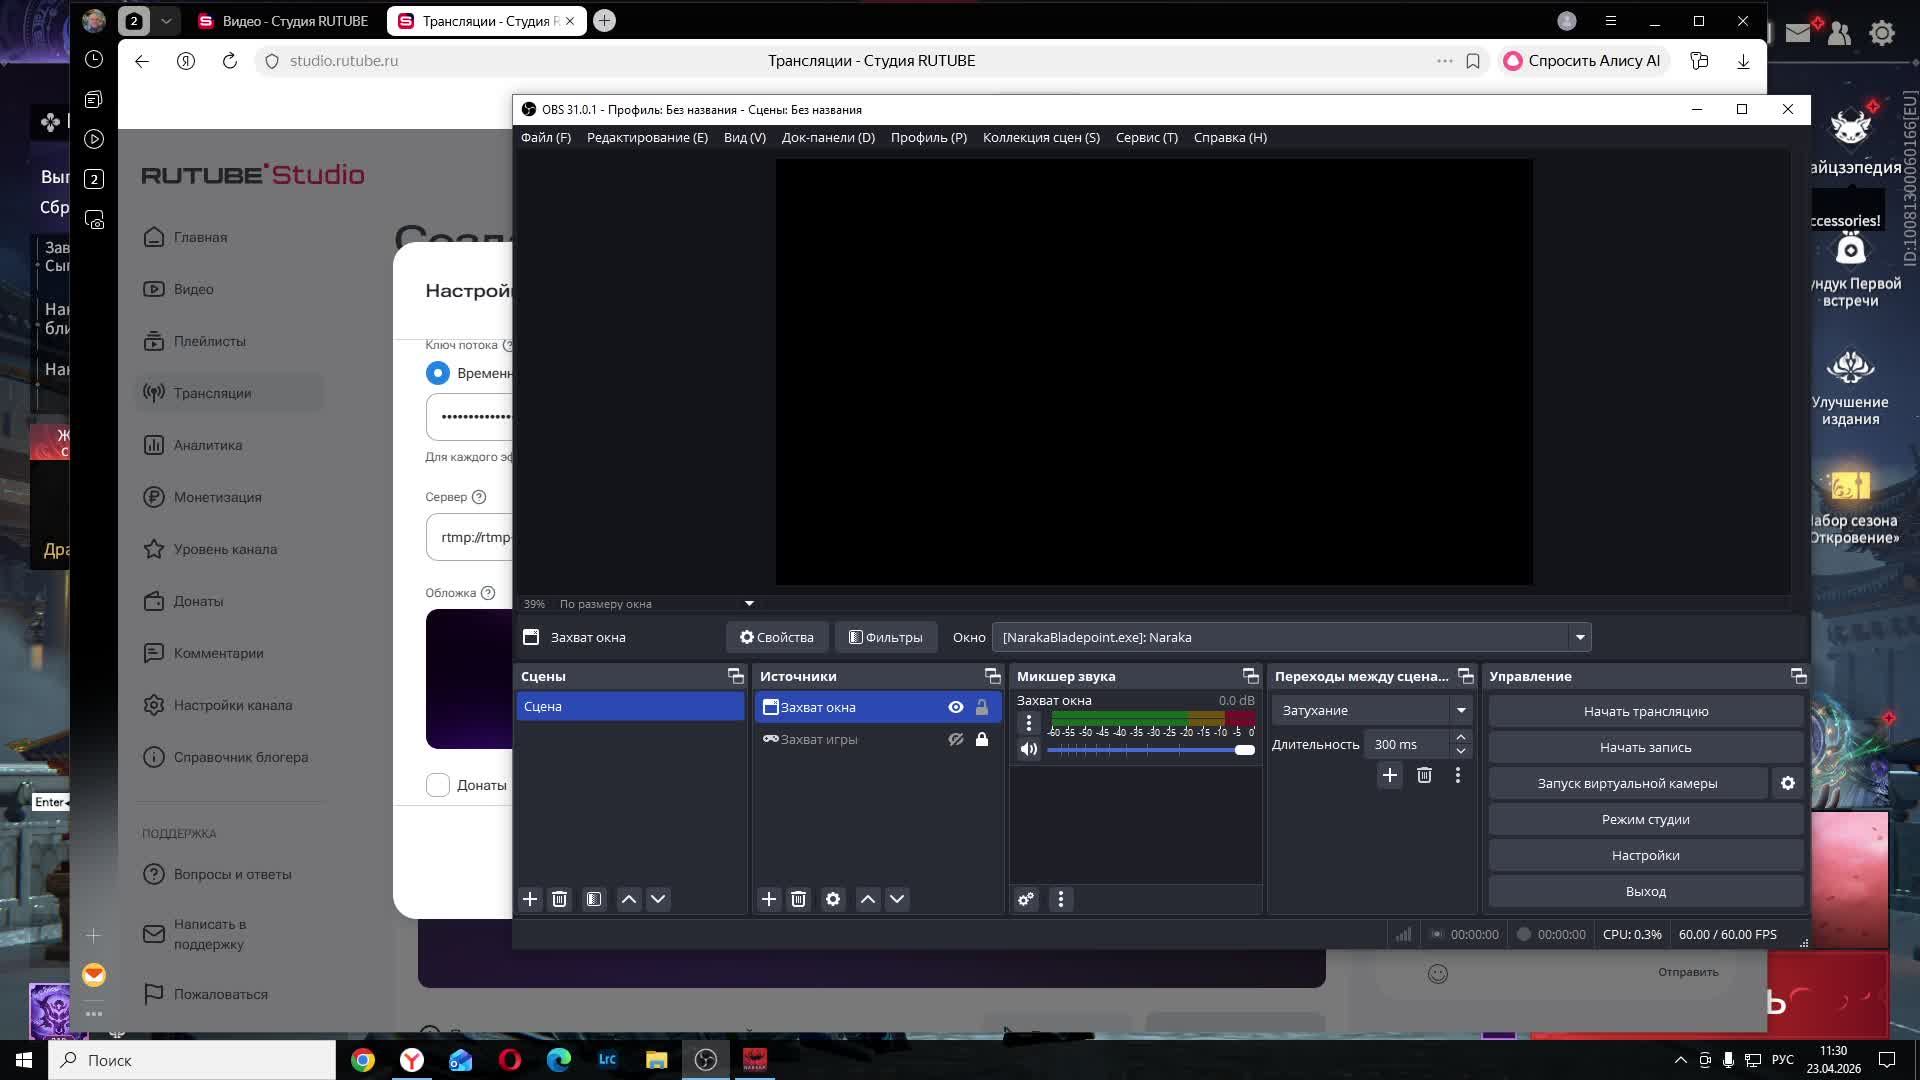Open Аналитика in RUTUBE Studio sidebar
Image resolution: width=1920 pixels, height=1080 pixels.
(x=207, y=445)
